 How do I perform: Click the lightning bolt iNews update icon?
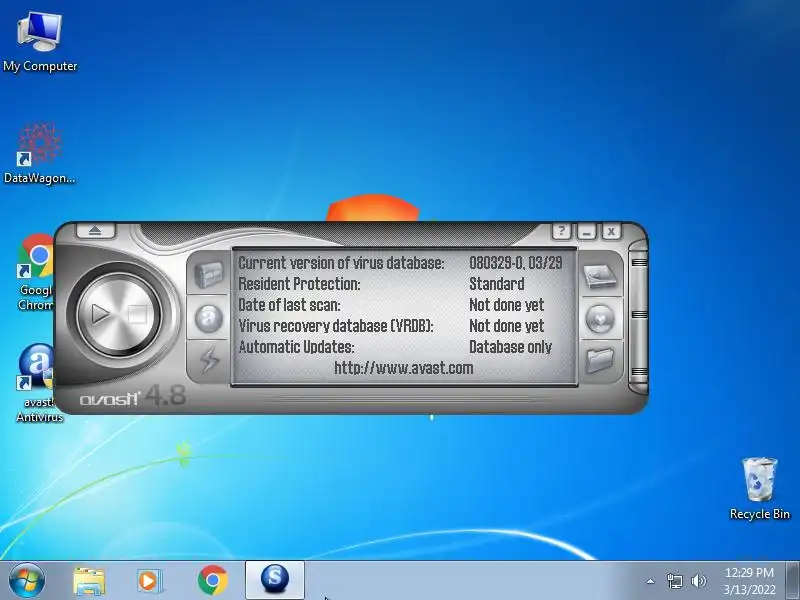pyautogui.click(x=209, y=360)
